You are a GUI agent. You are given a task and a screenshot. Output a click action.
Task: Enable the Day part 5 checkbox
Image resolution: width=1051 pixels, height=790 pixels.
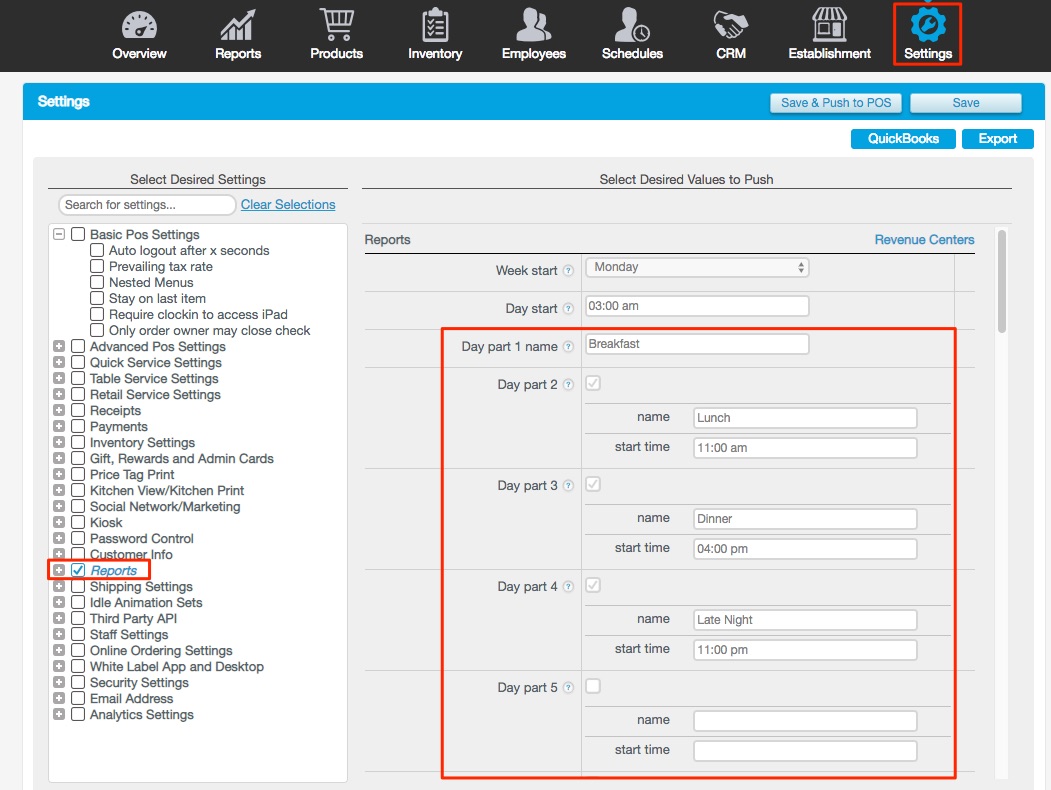pyautogui.click(x=593, y=686)
